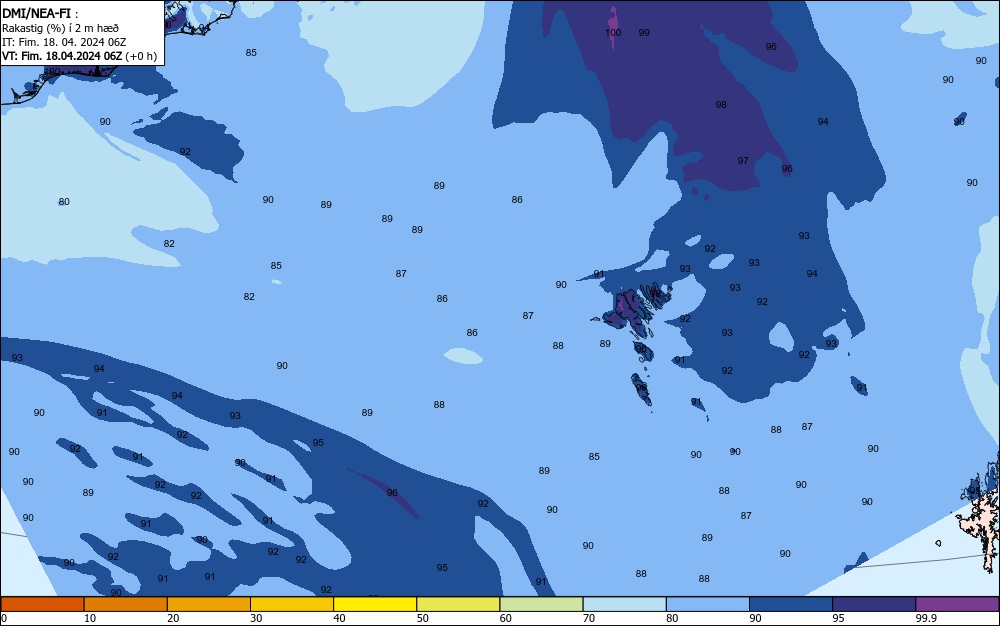Click the "DMI/NEA-FI :" title text
The width and height of the screenshot is (1000, 626).
tap(40, 14)
